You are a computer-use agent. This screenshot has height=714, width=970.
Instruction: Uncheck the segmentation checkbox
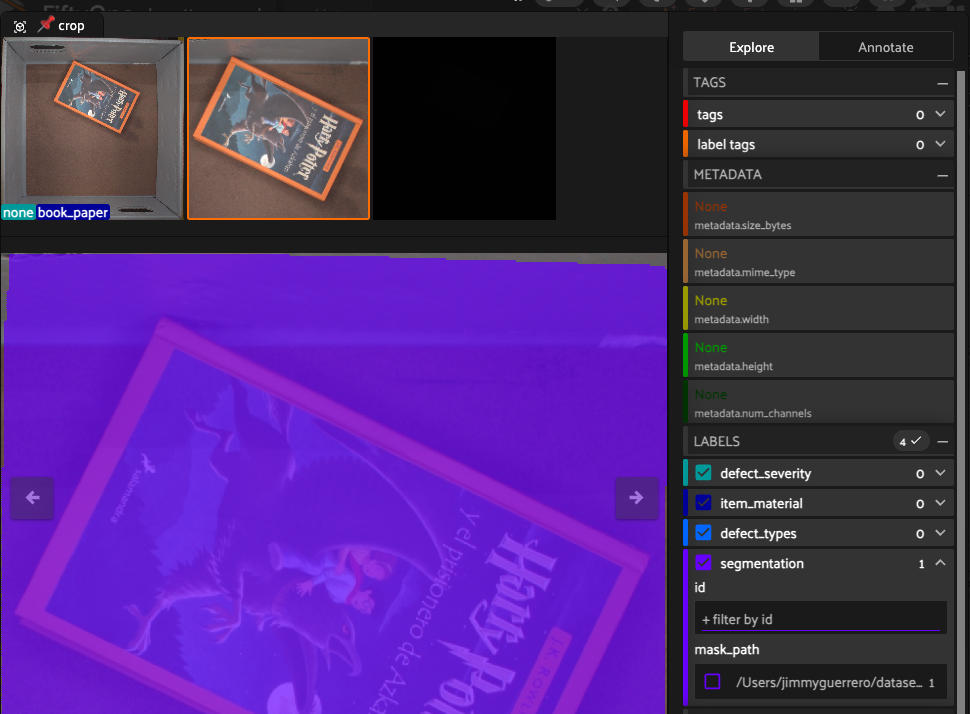coord(703,563)
